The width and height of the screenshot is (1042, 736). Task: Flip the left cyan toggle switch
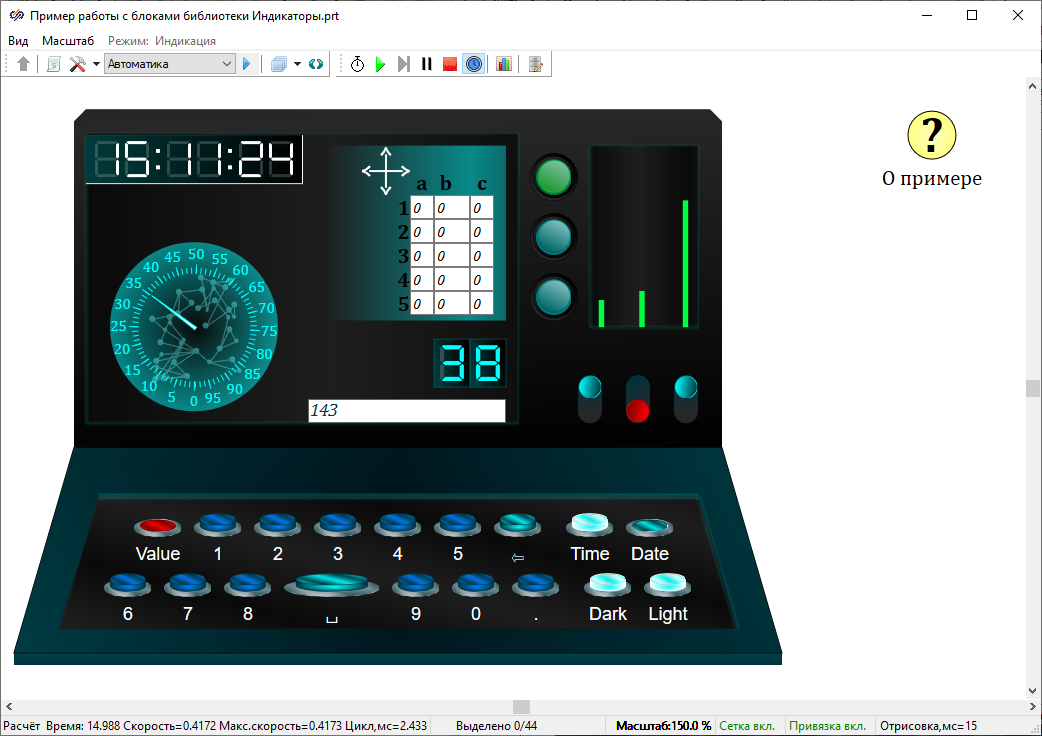click(x=590, y=398)
